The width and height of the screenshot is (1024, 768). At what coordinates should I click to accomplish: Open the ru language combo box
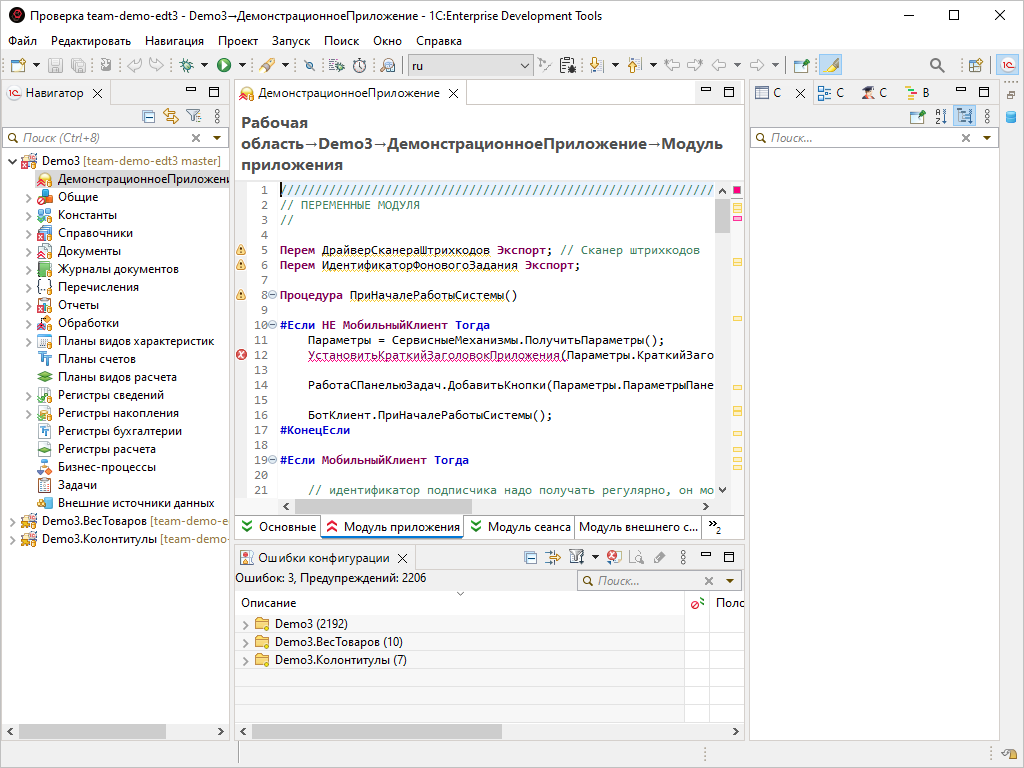tap(469, 65)
